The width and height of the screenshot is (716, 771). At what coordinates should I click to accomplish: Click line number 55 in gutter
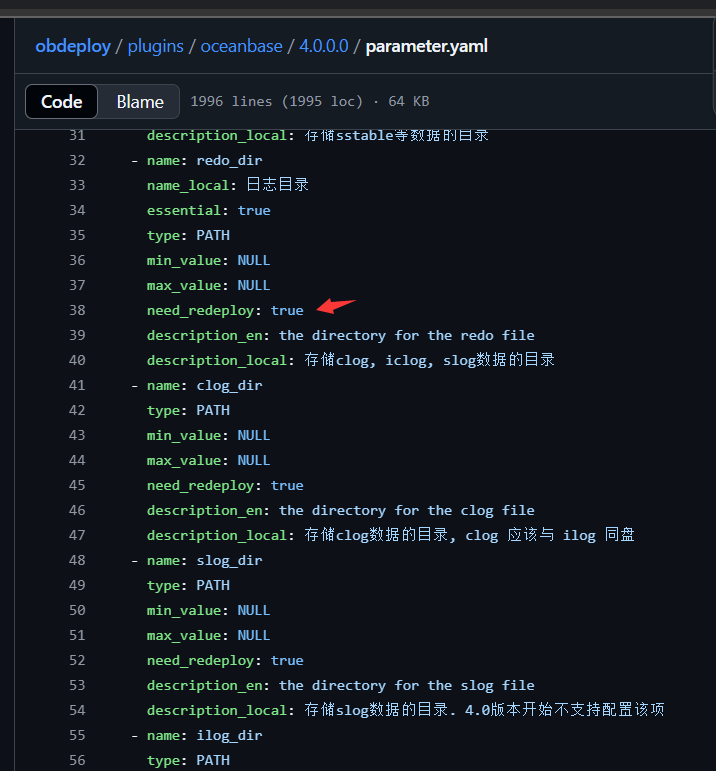[77, 735]
